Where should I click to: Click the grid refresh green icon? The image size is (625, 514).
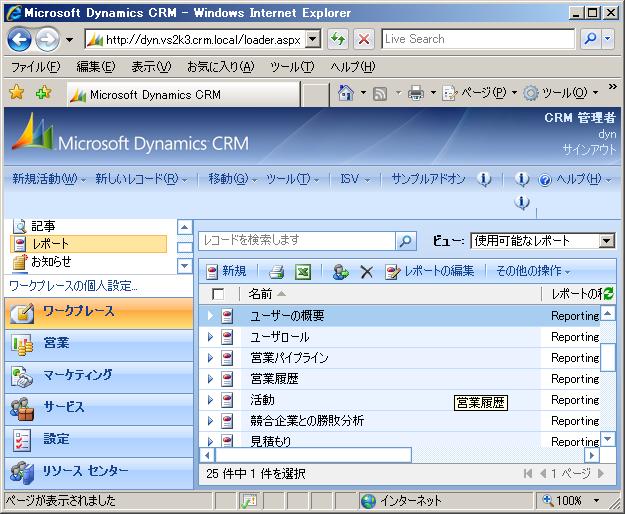(x=609, y=294)
